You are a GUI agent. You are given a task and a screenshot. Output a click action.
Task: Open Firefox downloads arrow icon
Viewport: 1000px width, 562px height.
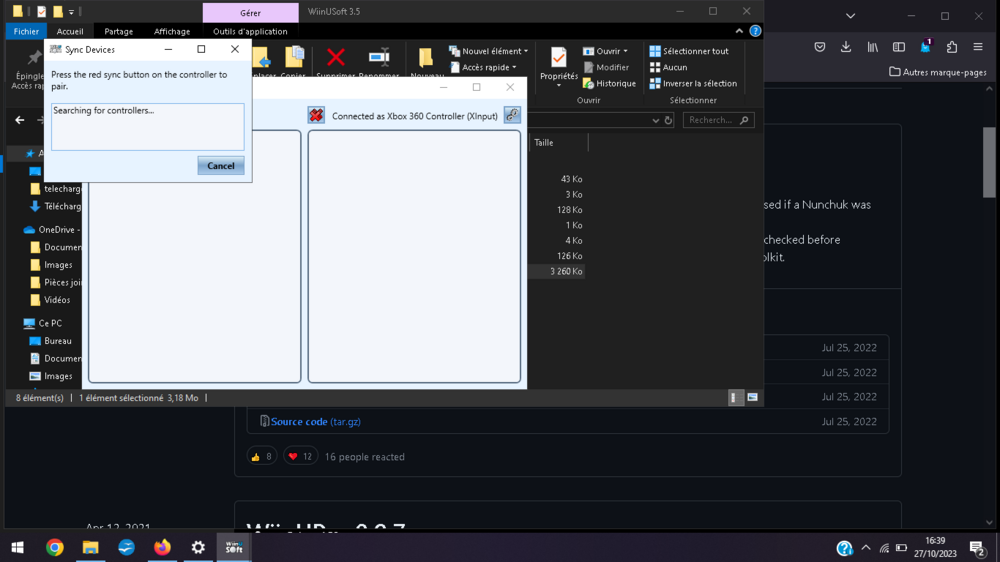tap(846, 47)
